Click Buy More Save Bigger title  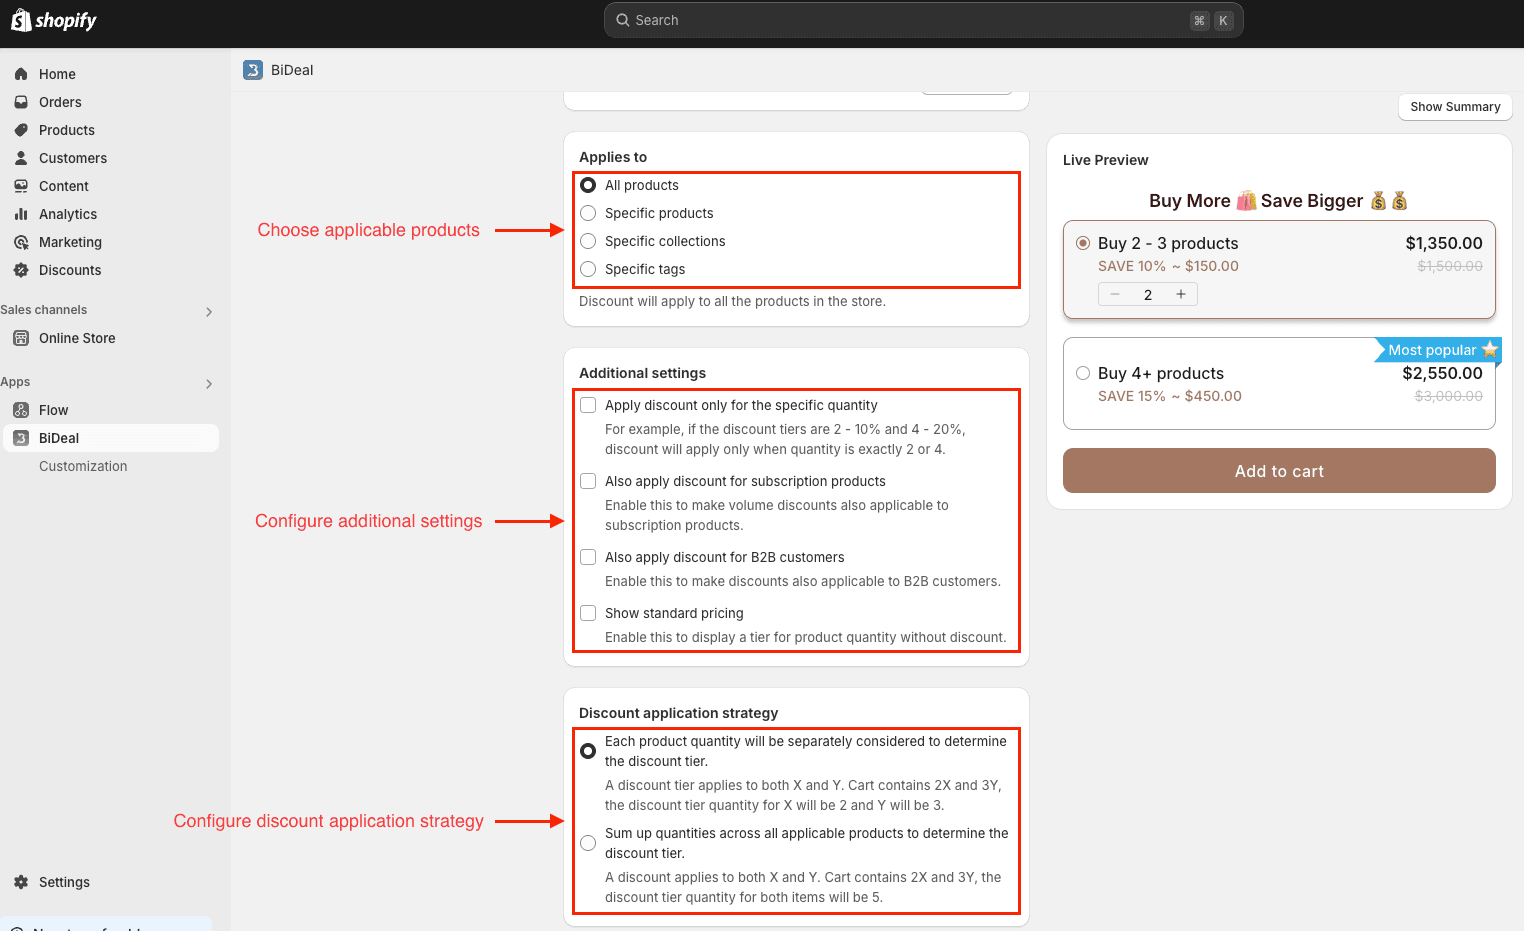(1278, 201)
